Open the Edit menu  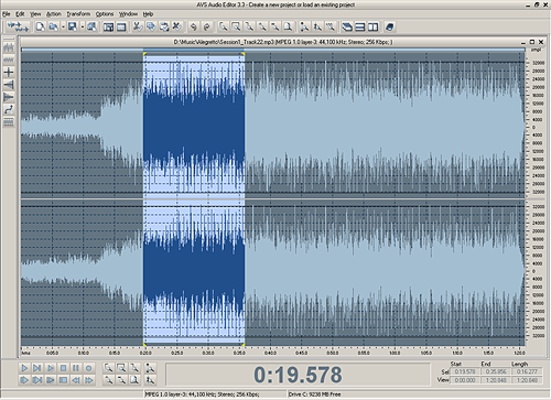point(20,14)
